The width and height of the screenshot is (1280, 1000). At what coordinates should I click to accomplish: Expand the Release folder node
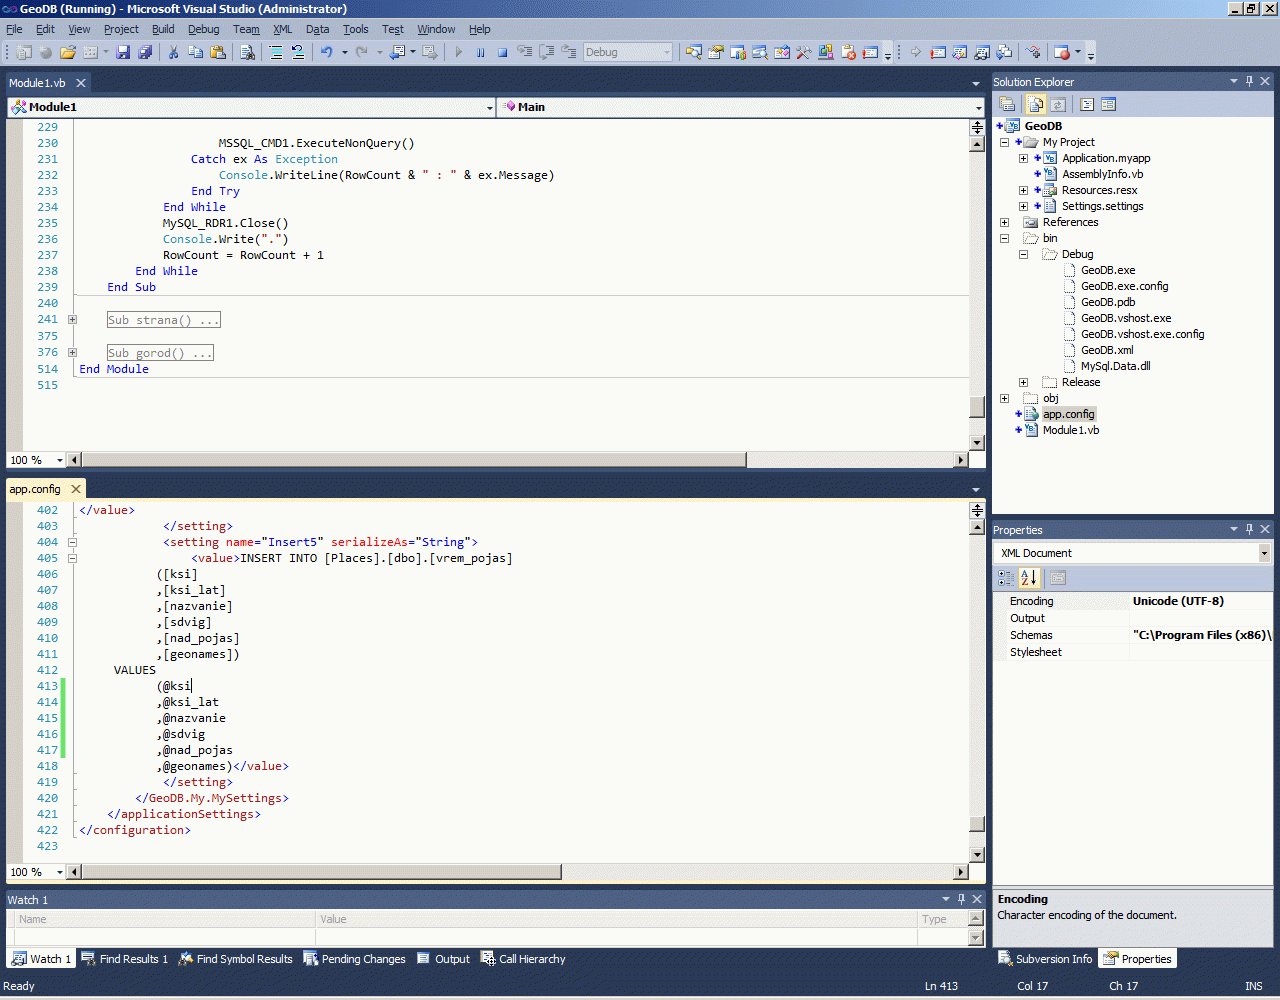[1023, 382]
